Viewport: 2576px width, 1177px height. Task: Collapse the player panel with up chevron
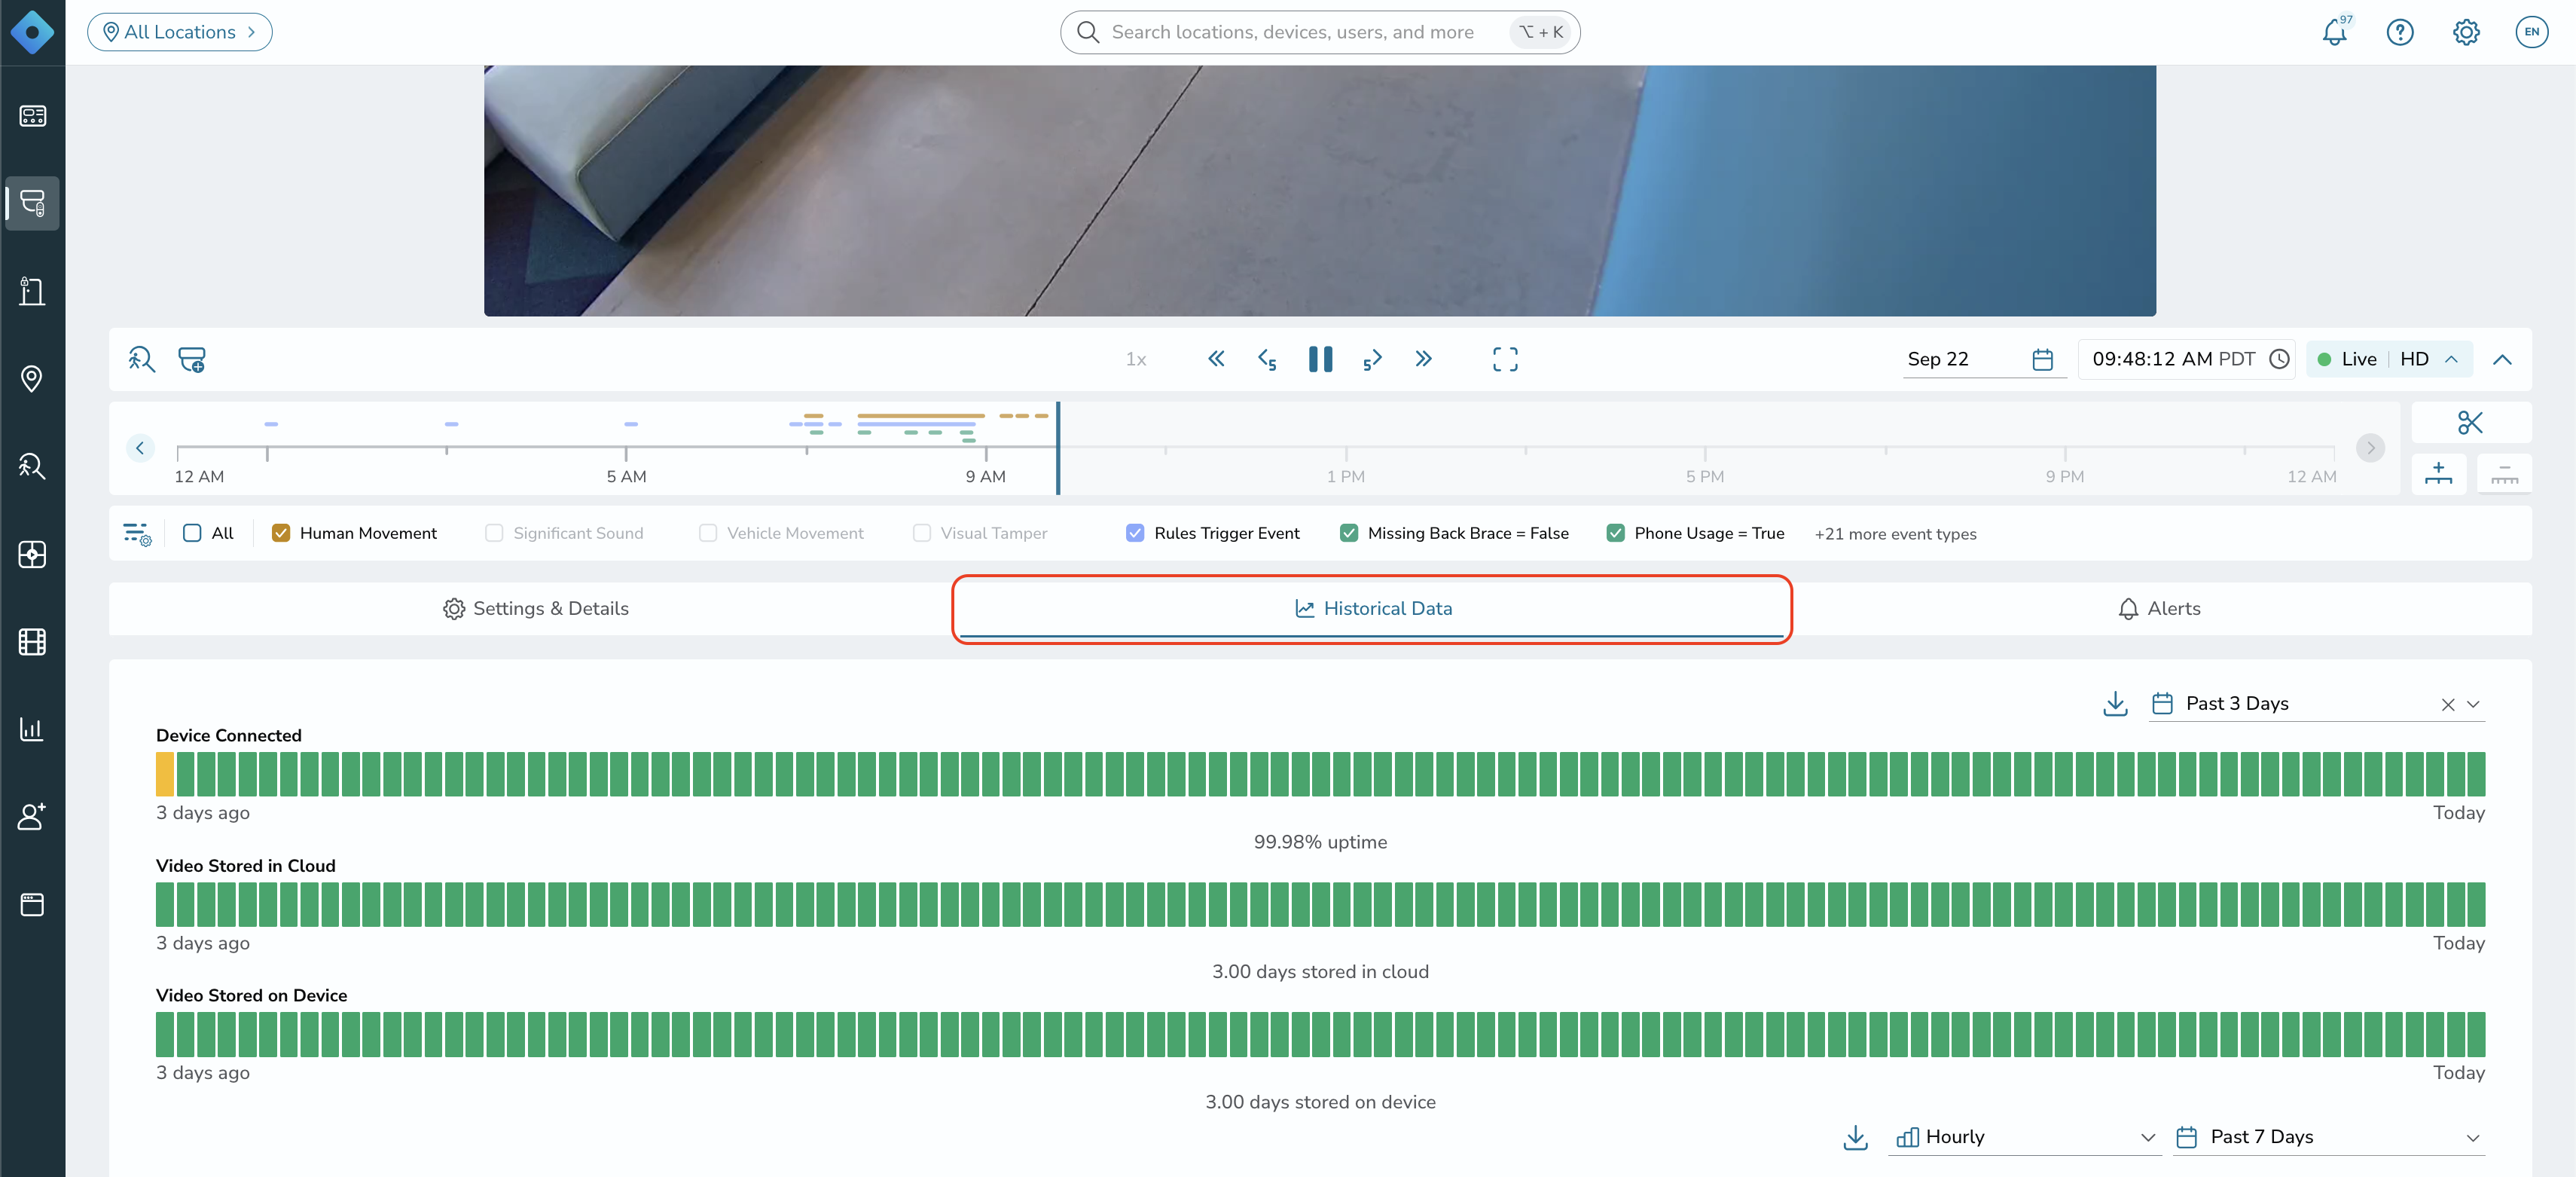[2502, 359]
